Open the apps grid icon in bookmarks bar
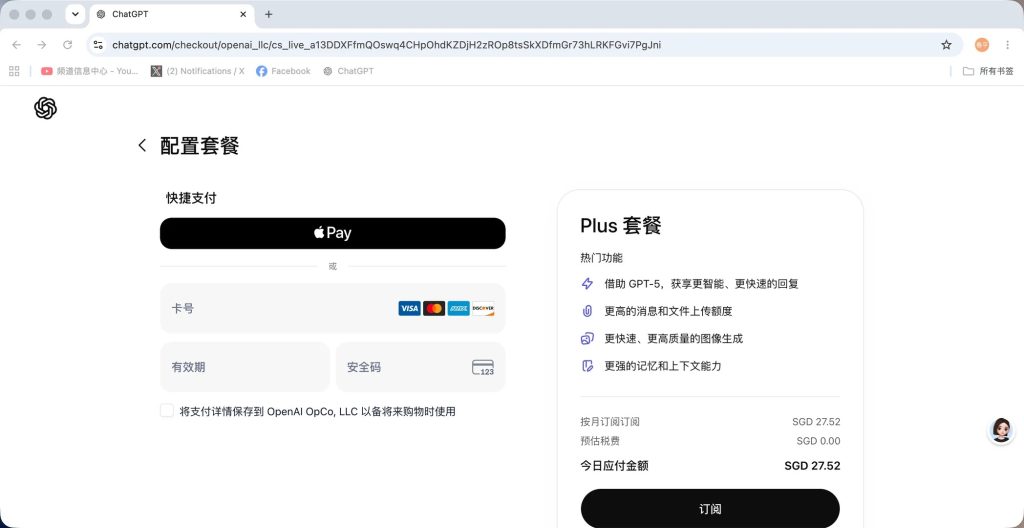The height and width of the screenshot is (528, 1024). point(14,71)
